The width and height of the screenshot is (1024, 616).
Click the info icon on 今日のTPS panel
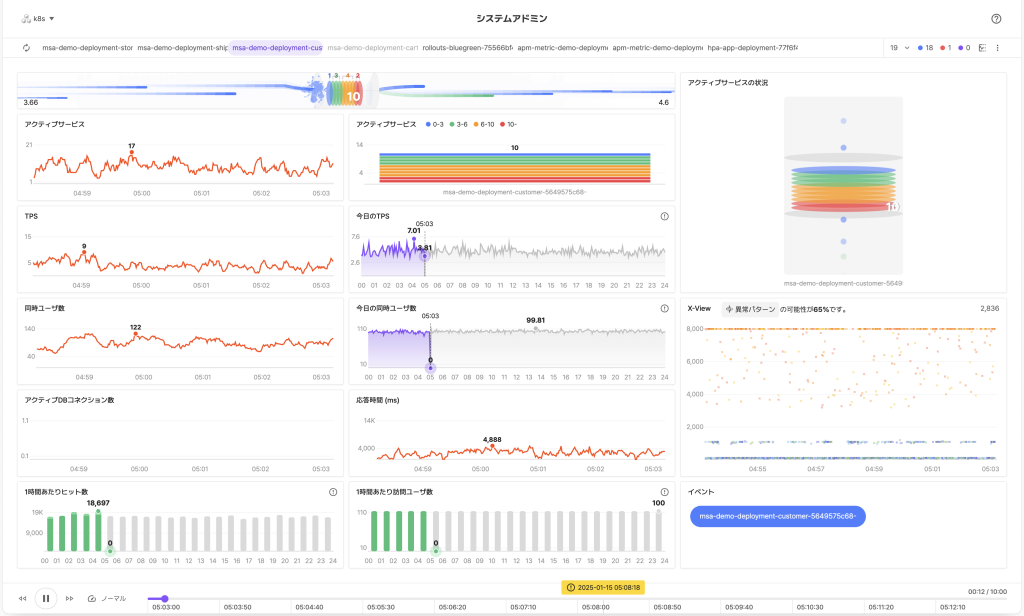click(x=665, y=216)
